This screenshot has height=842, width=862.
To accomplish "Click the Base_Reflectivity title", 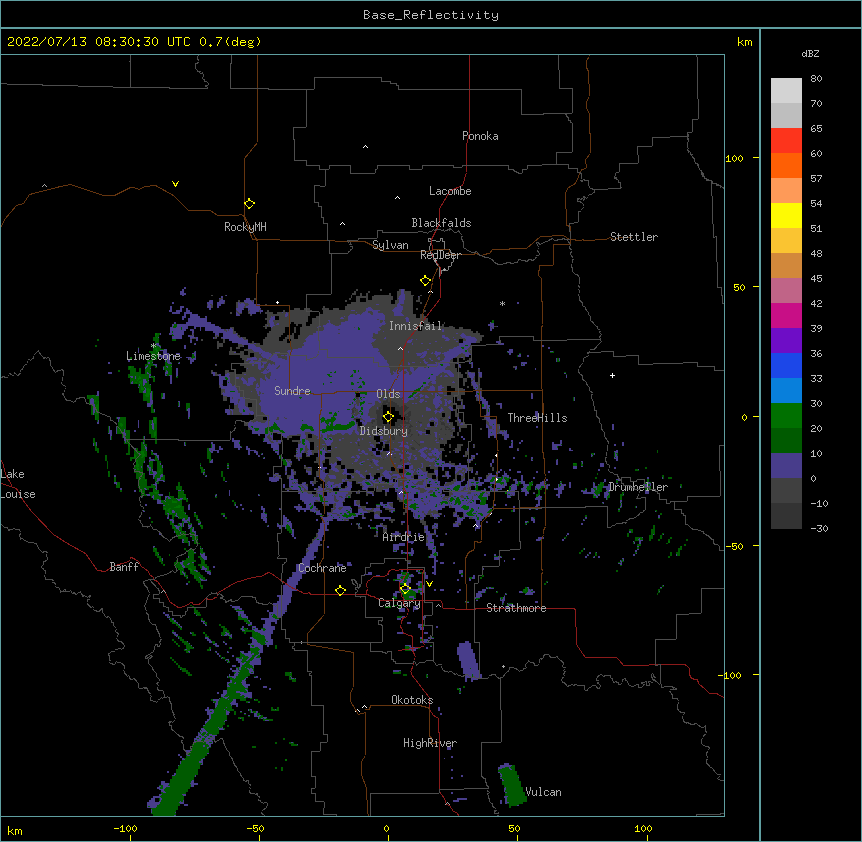I will click(x=431, y=15).
